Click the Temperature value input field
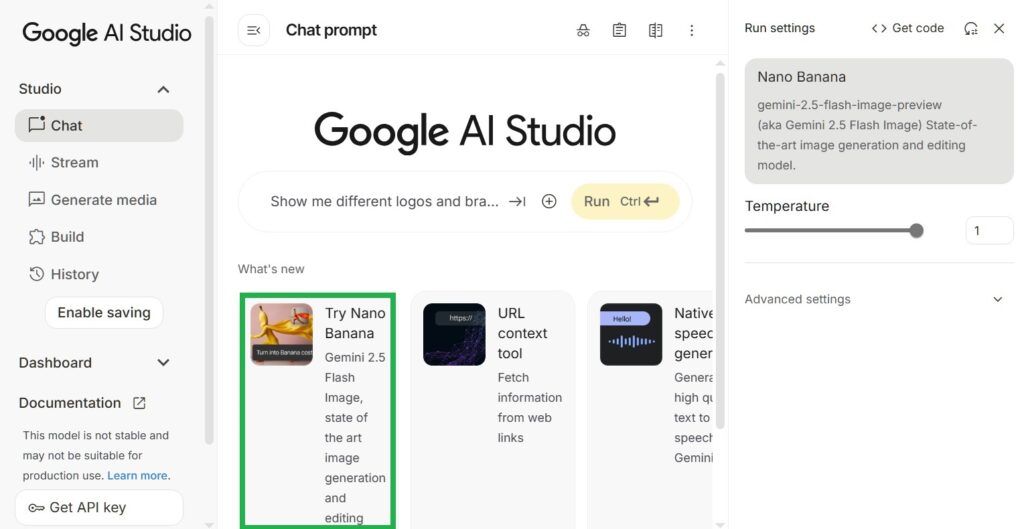Screen dimensions: 1024x529 pos(989,231)
